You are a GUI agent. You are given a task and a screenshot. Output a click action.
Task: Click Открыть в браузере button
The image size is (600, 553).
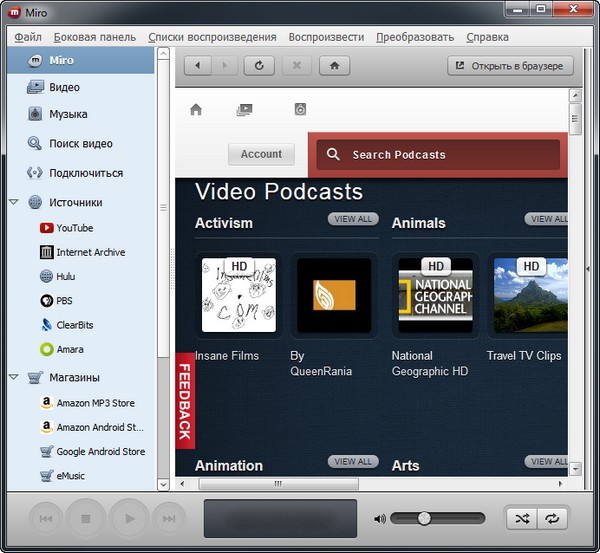coord(510,66)
